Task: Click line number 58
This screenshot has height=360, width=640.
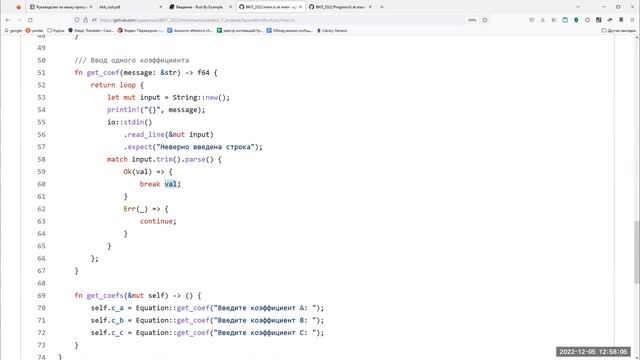Action: pos(41,159)
